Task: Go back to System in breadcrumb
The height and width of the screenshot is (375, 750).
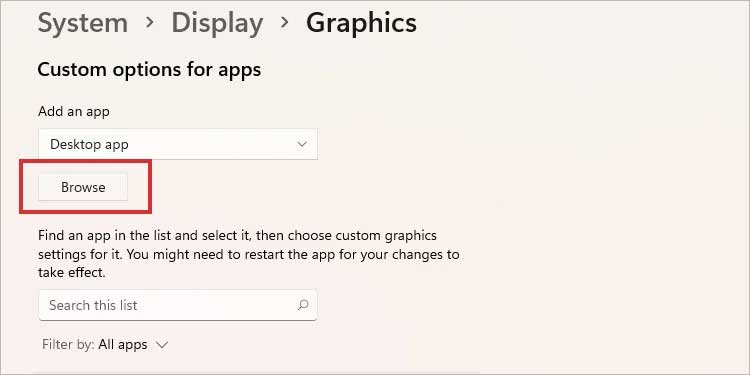Action: coord(83,22)
